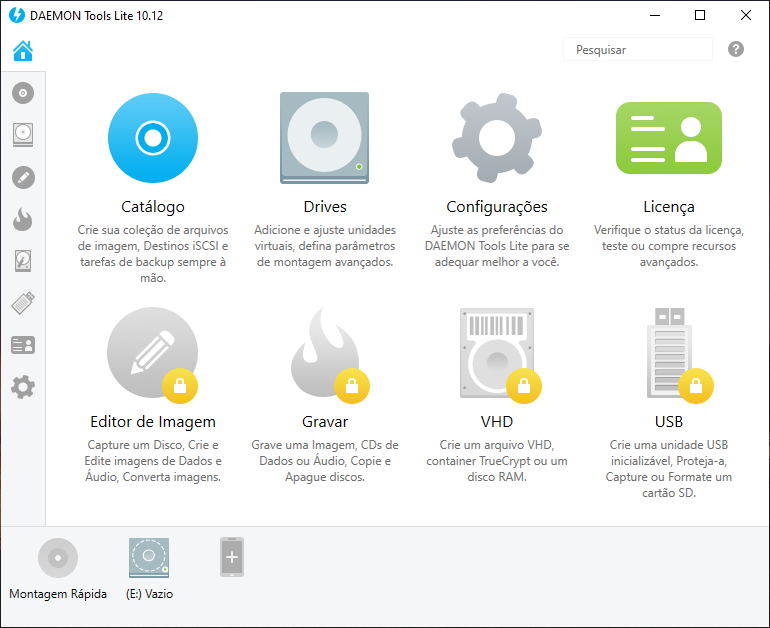Click the Editor de Imagem title
The height and width of the screenshot is (628, 770).
pyautogui.click(x=153, y=422)
